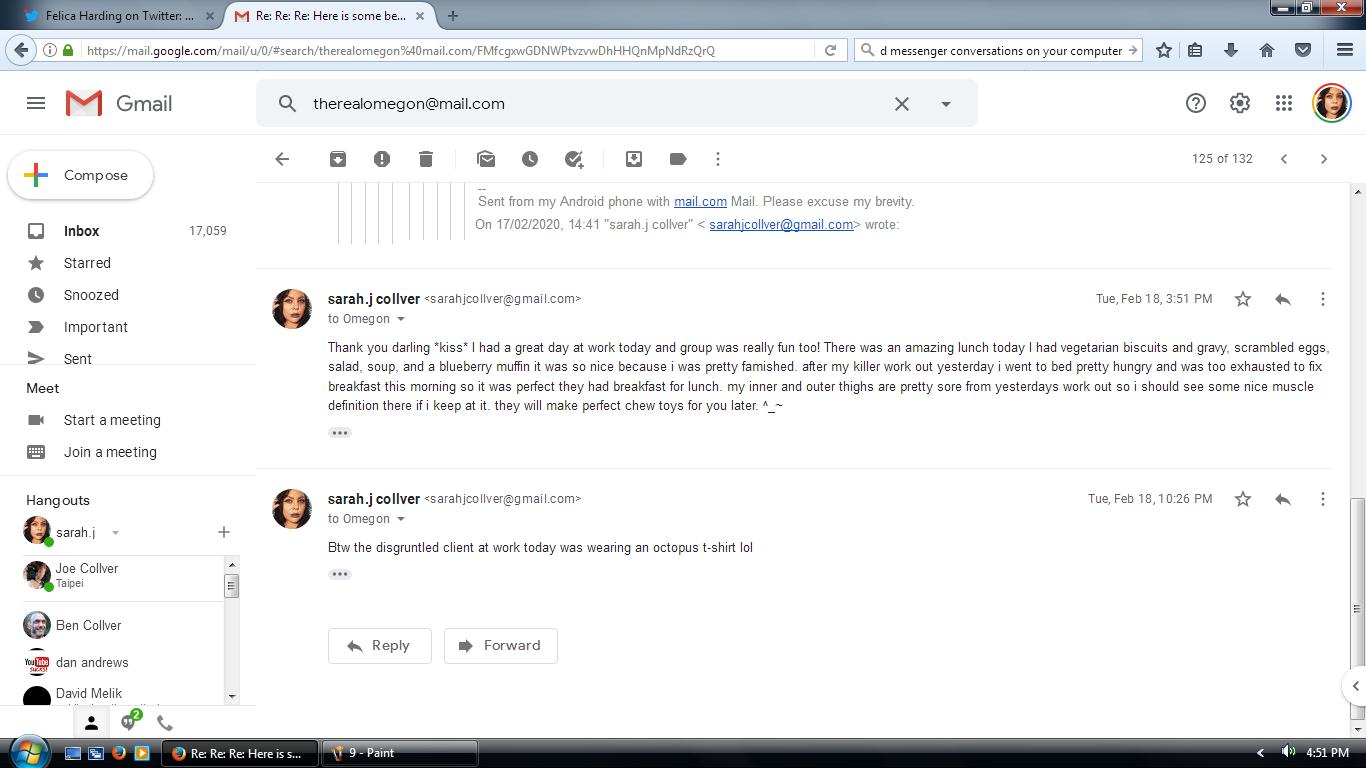This screenshot has height=768, width=1366.
Task: Open the Labels icon in toolbar
Action: pos(678,159)
